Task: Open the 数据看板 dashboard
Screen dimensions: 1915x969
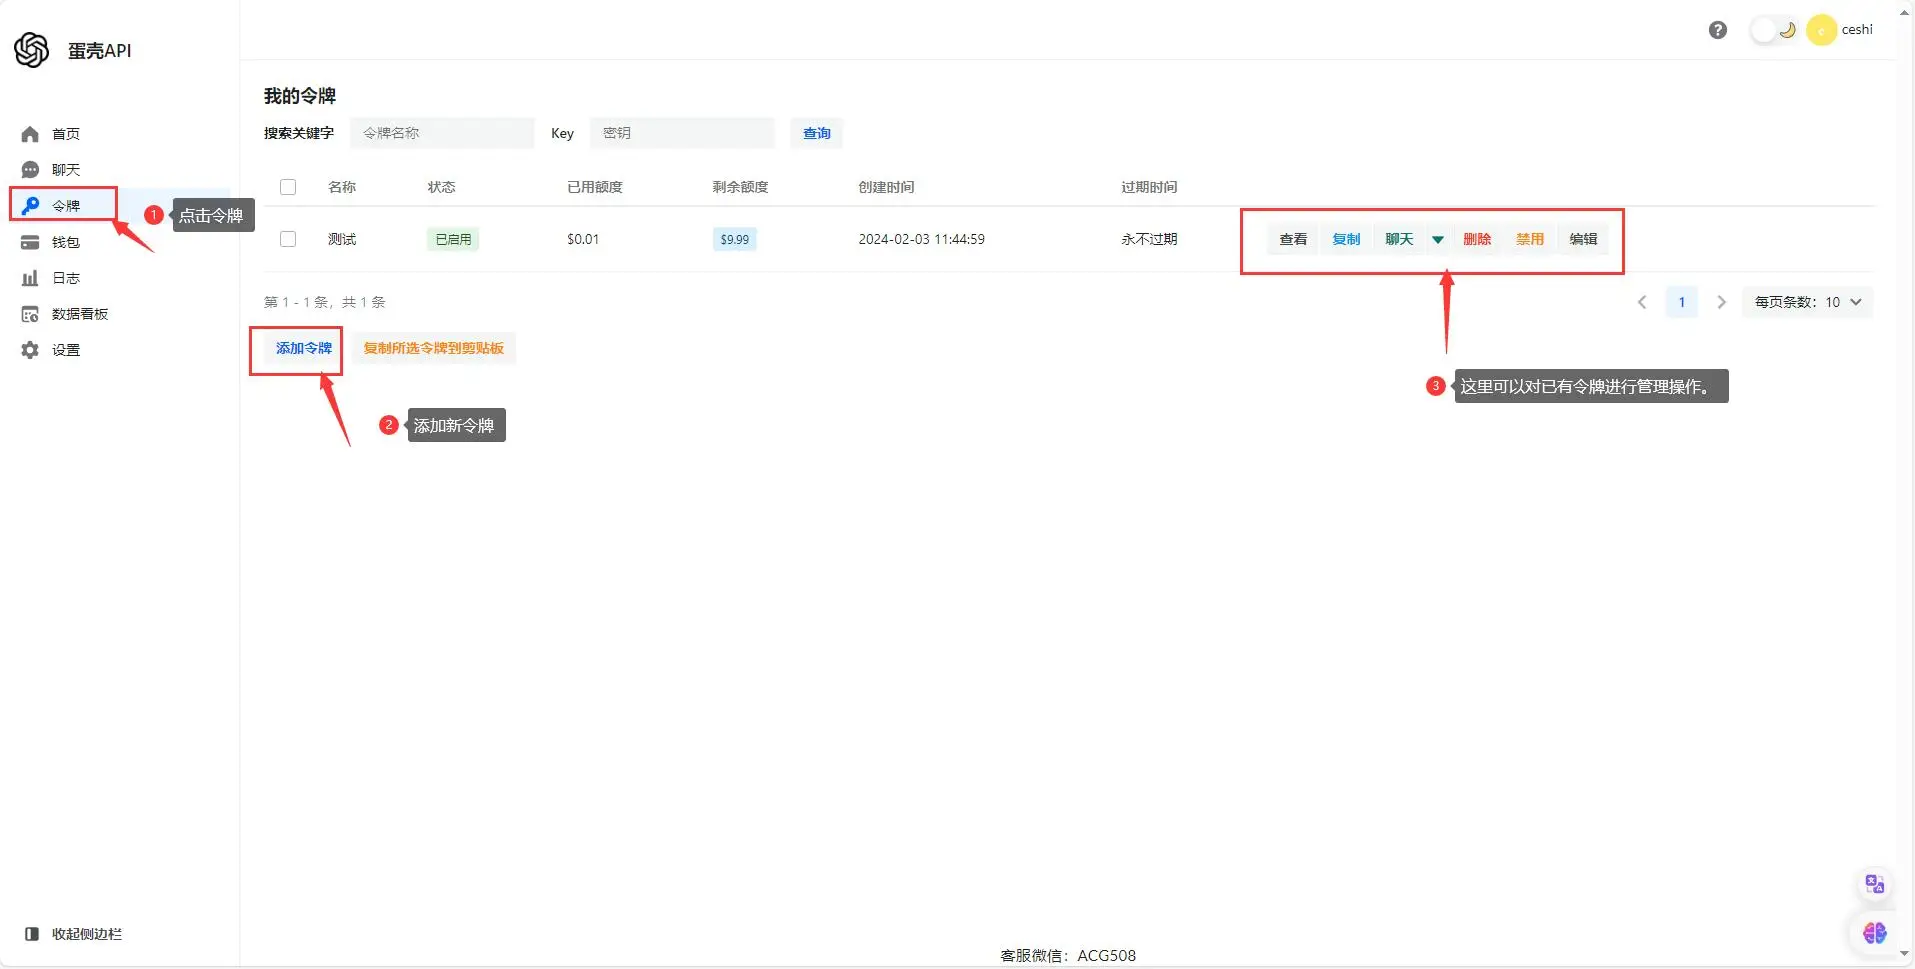Action: click(x=78, y=313)
